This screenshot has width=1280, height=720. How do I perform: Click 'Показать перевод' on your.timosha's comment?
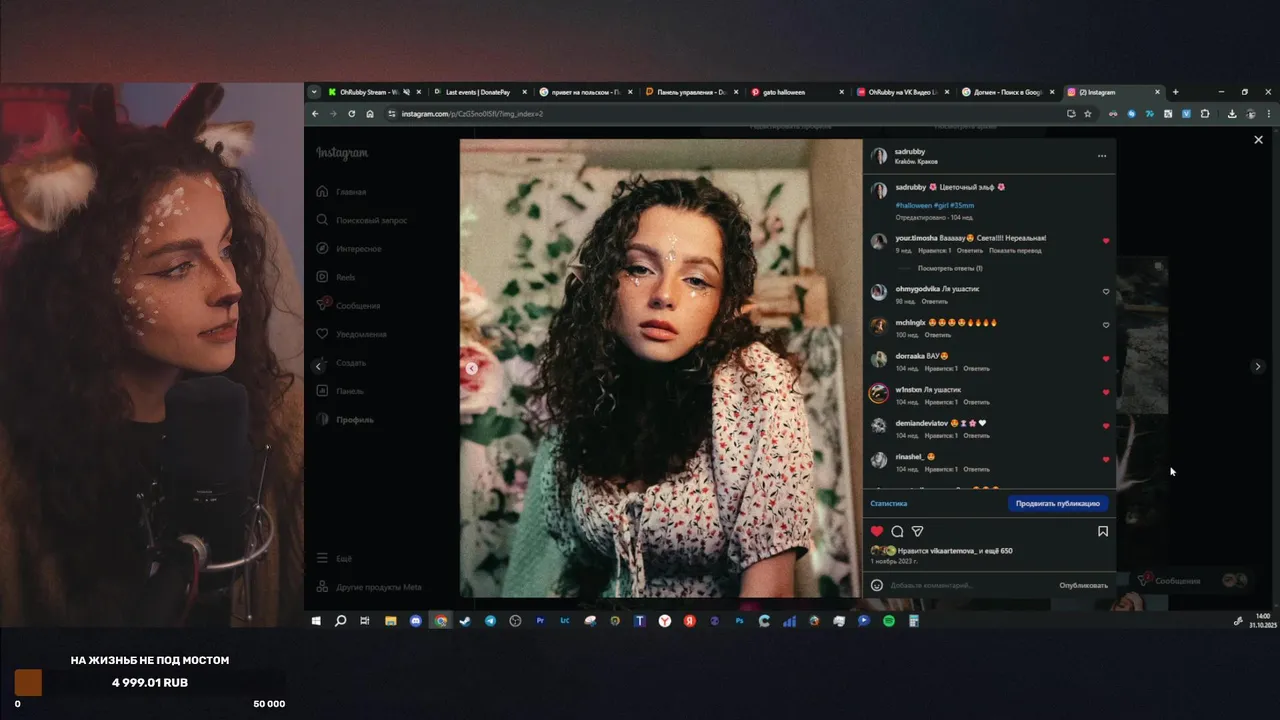1016,250
